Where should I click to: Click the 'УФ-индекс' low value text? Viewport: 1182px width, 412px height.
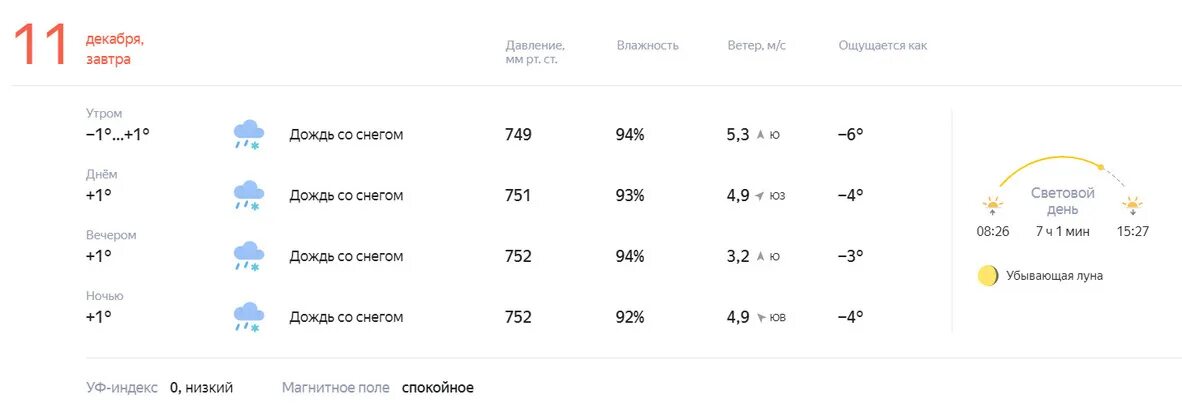[201, 388]
